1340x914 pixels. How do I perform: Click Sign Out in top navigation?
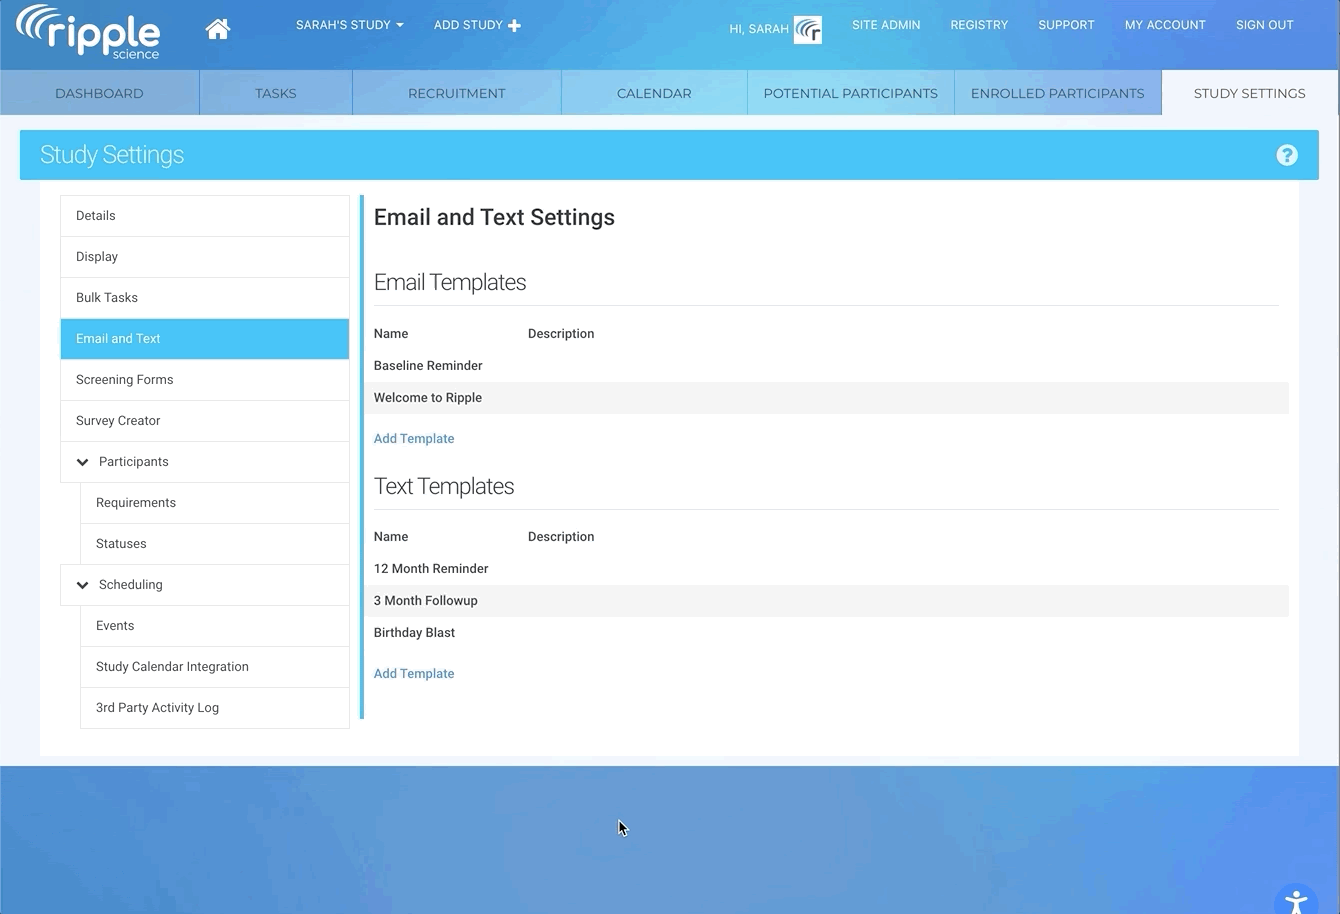tap(1264, 25)
